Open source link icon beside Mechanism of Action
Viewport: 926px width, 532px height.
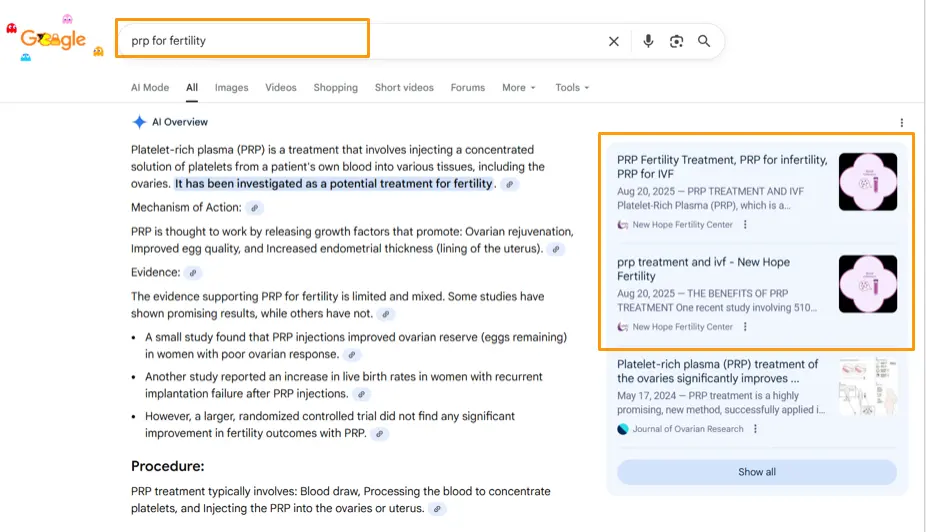[x=255, y=208]
